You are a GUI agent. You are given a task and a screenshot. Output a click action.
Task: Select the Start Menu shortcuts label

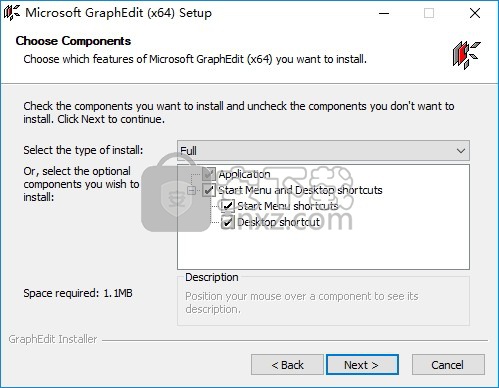click(288, 206)
